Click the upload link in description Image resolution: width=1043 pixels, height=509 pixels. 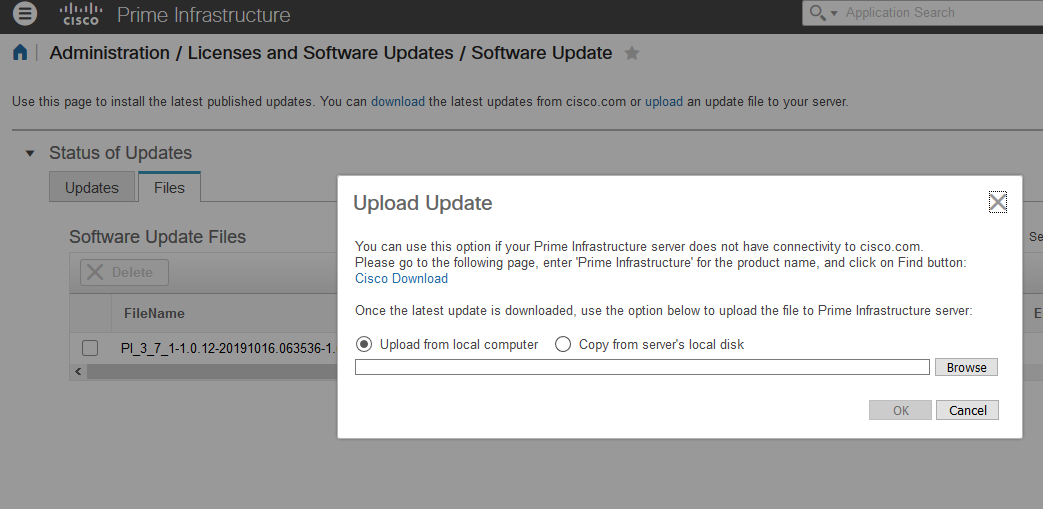(664, 102)
